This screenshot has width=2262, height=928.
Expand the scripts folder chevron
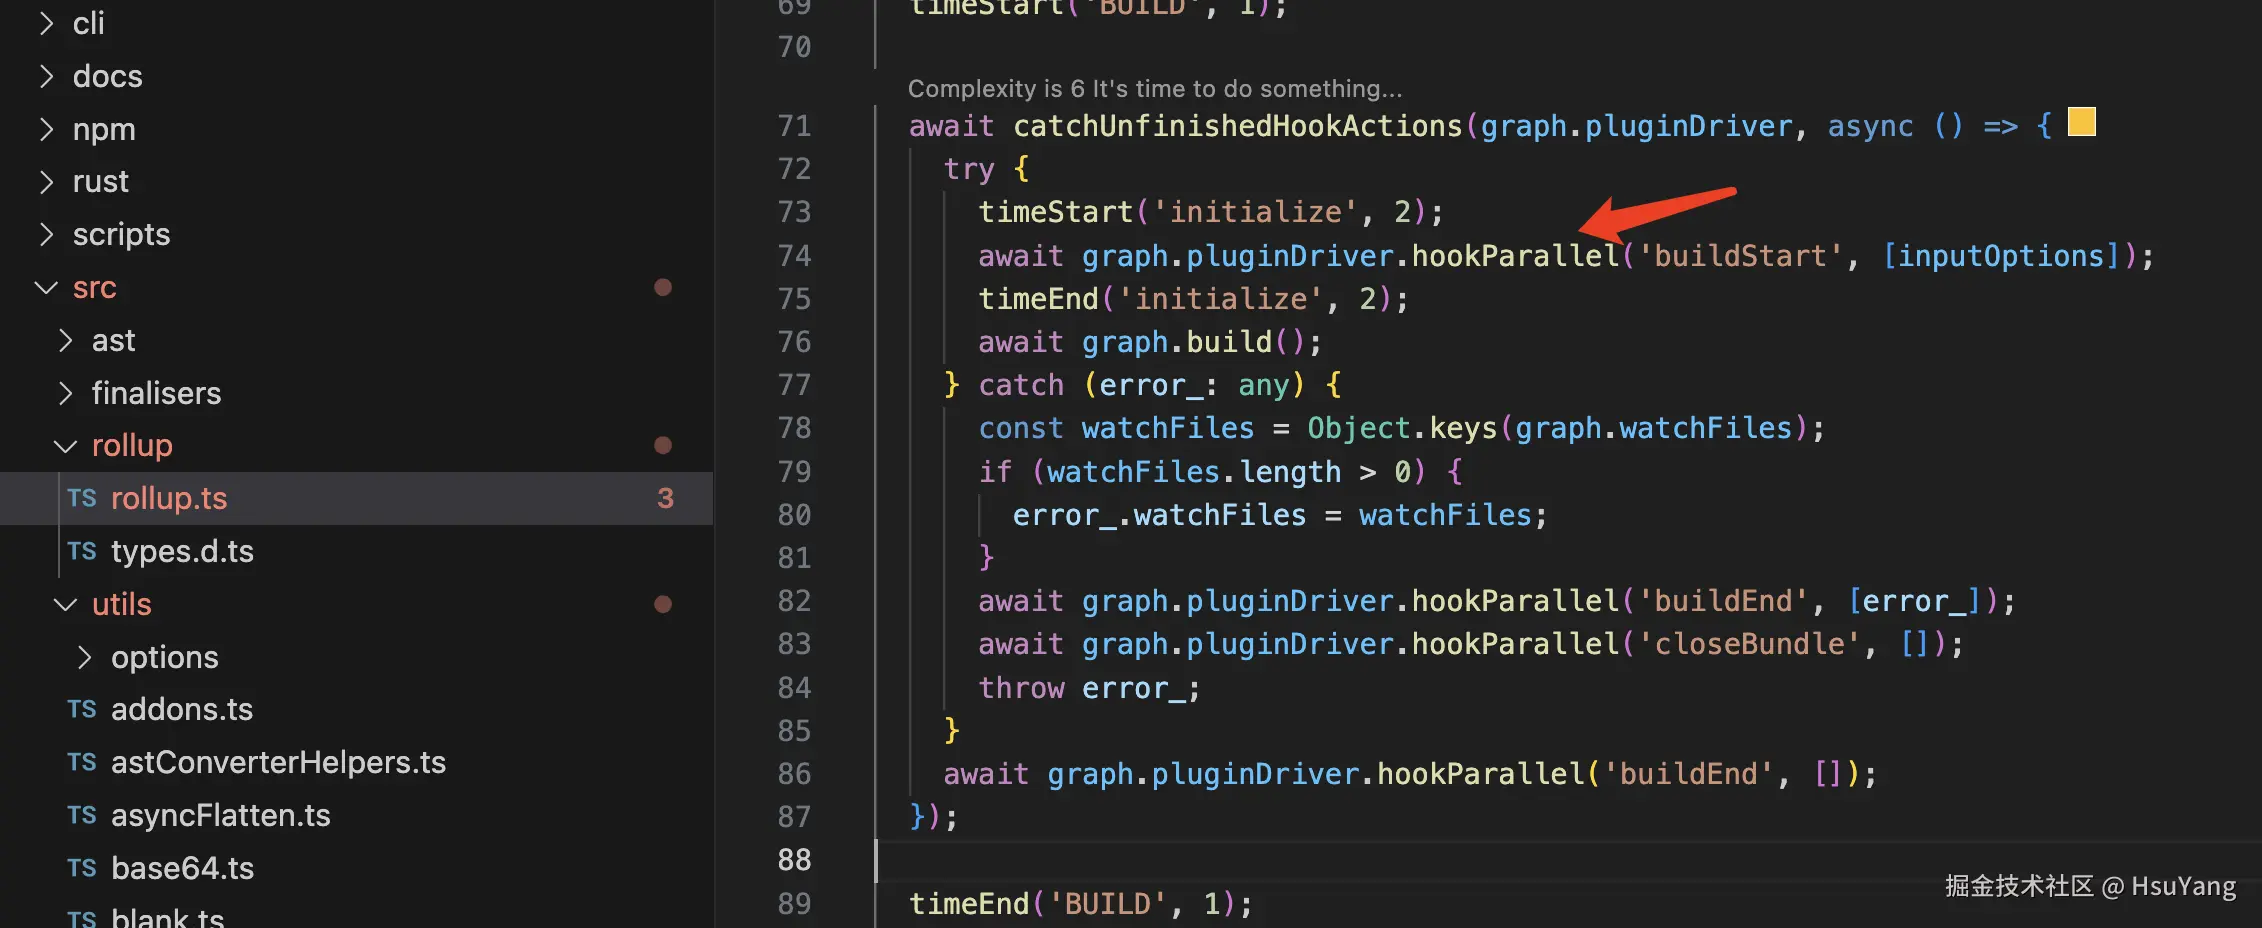(x=46, y=234)
